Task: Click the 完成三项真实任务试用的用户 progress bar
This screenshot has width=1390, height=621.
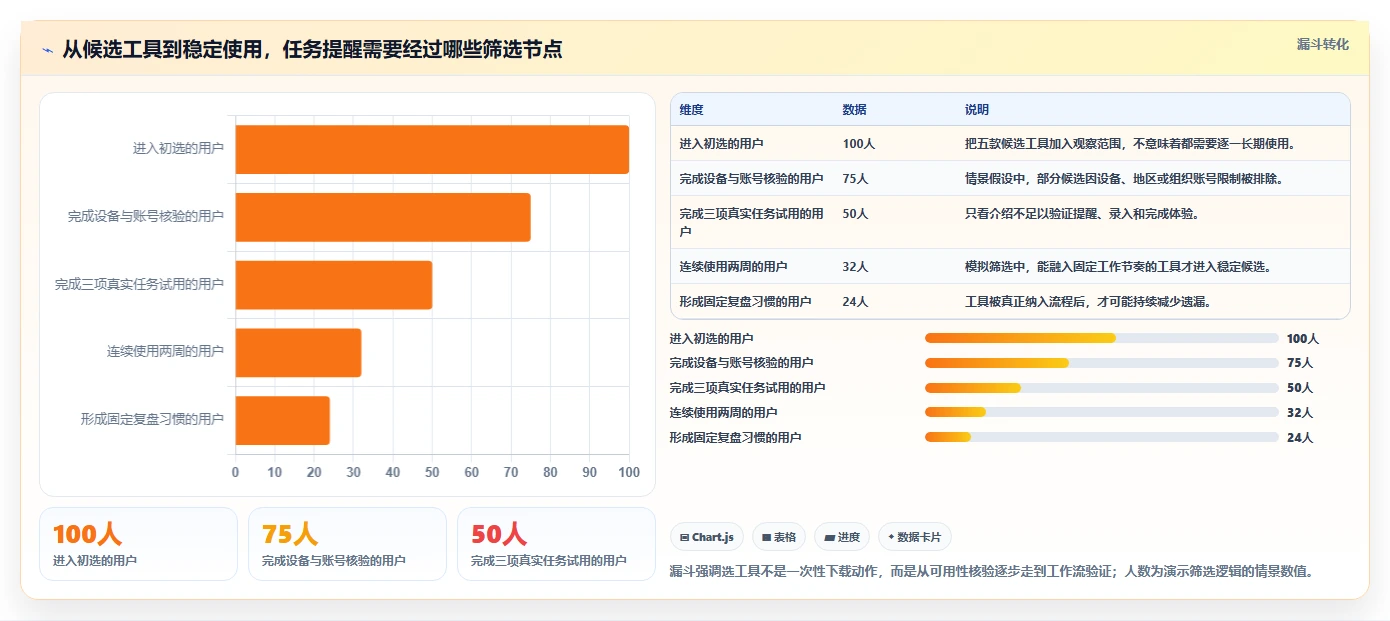Action: pyautogui.click(x=1102, y=388)
